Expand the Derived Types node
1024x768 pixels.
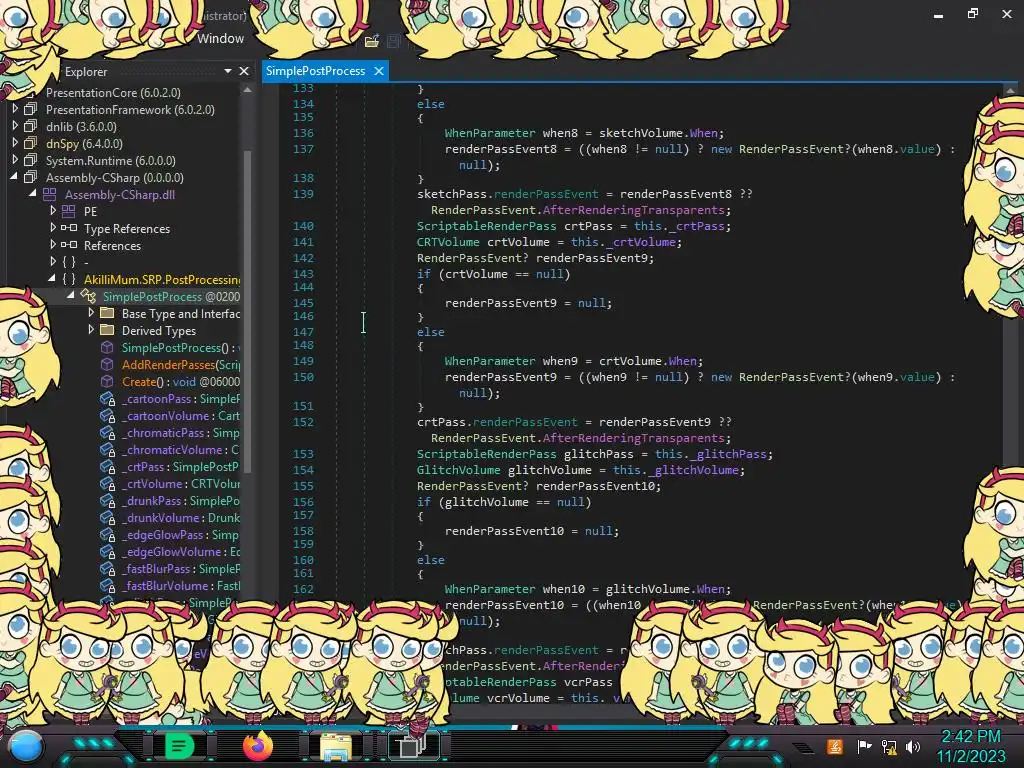[x=91, y=330]
